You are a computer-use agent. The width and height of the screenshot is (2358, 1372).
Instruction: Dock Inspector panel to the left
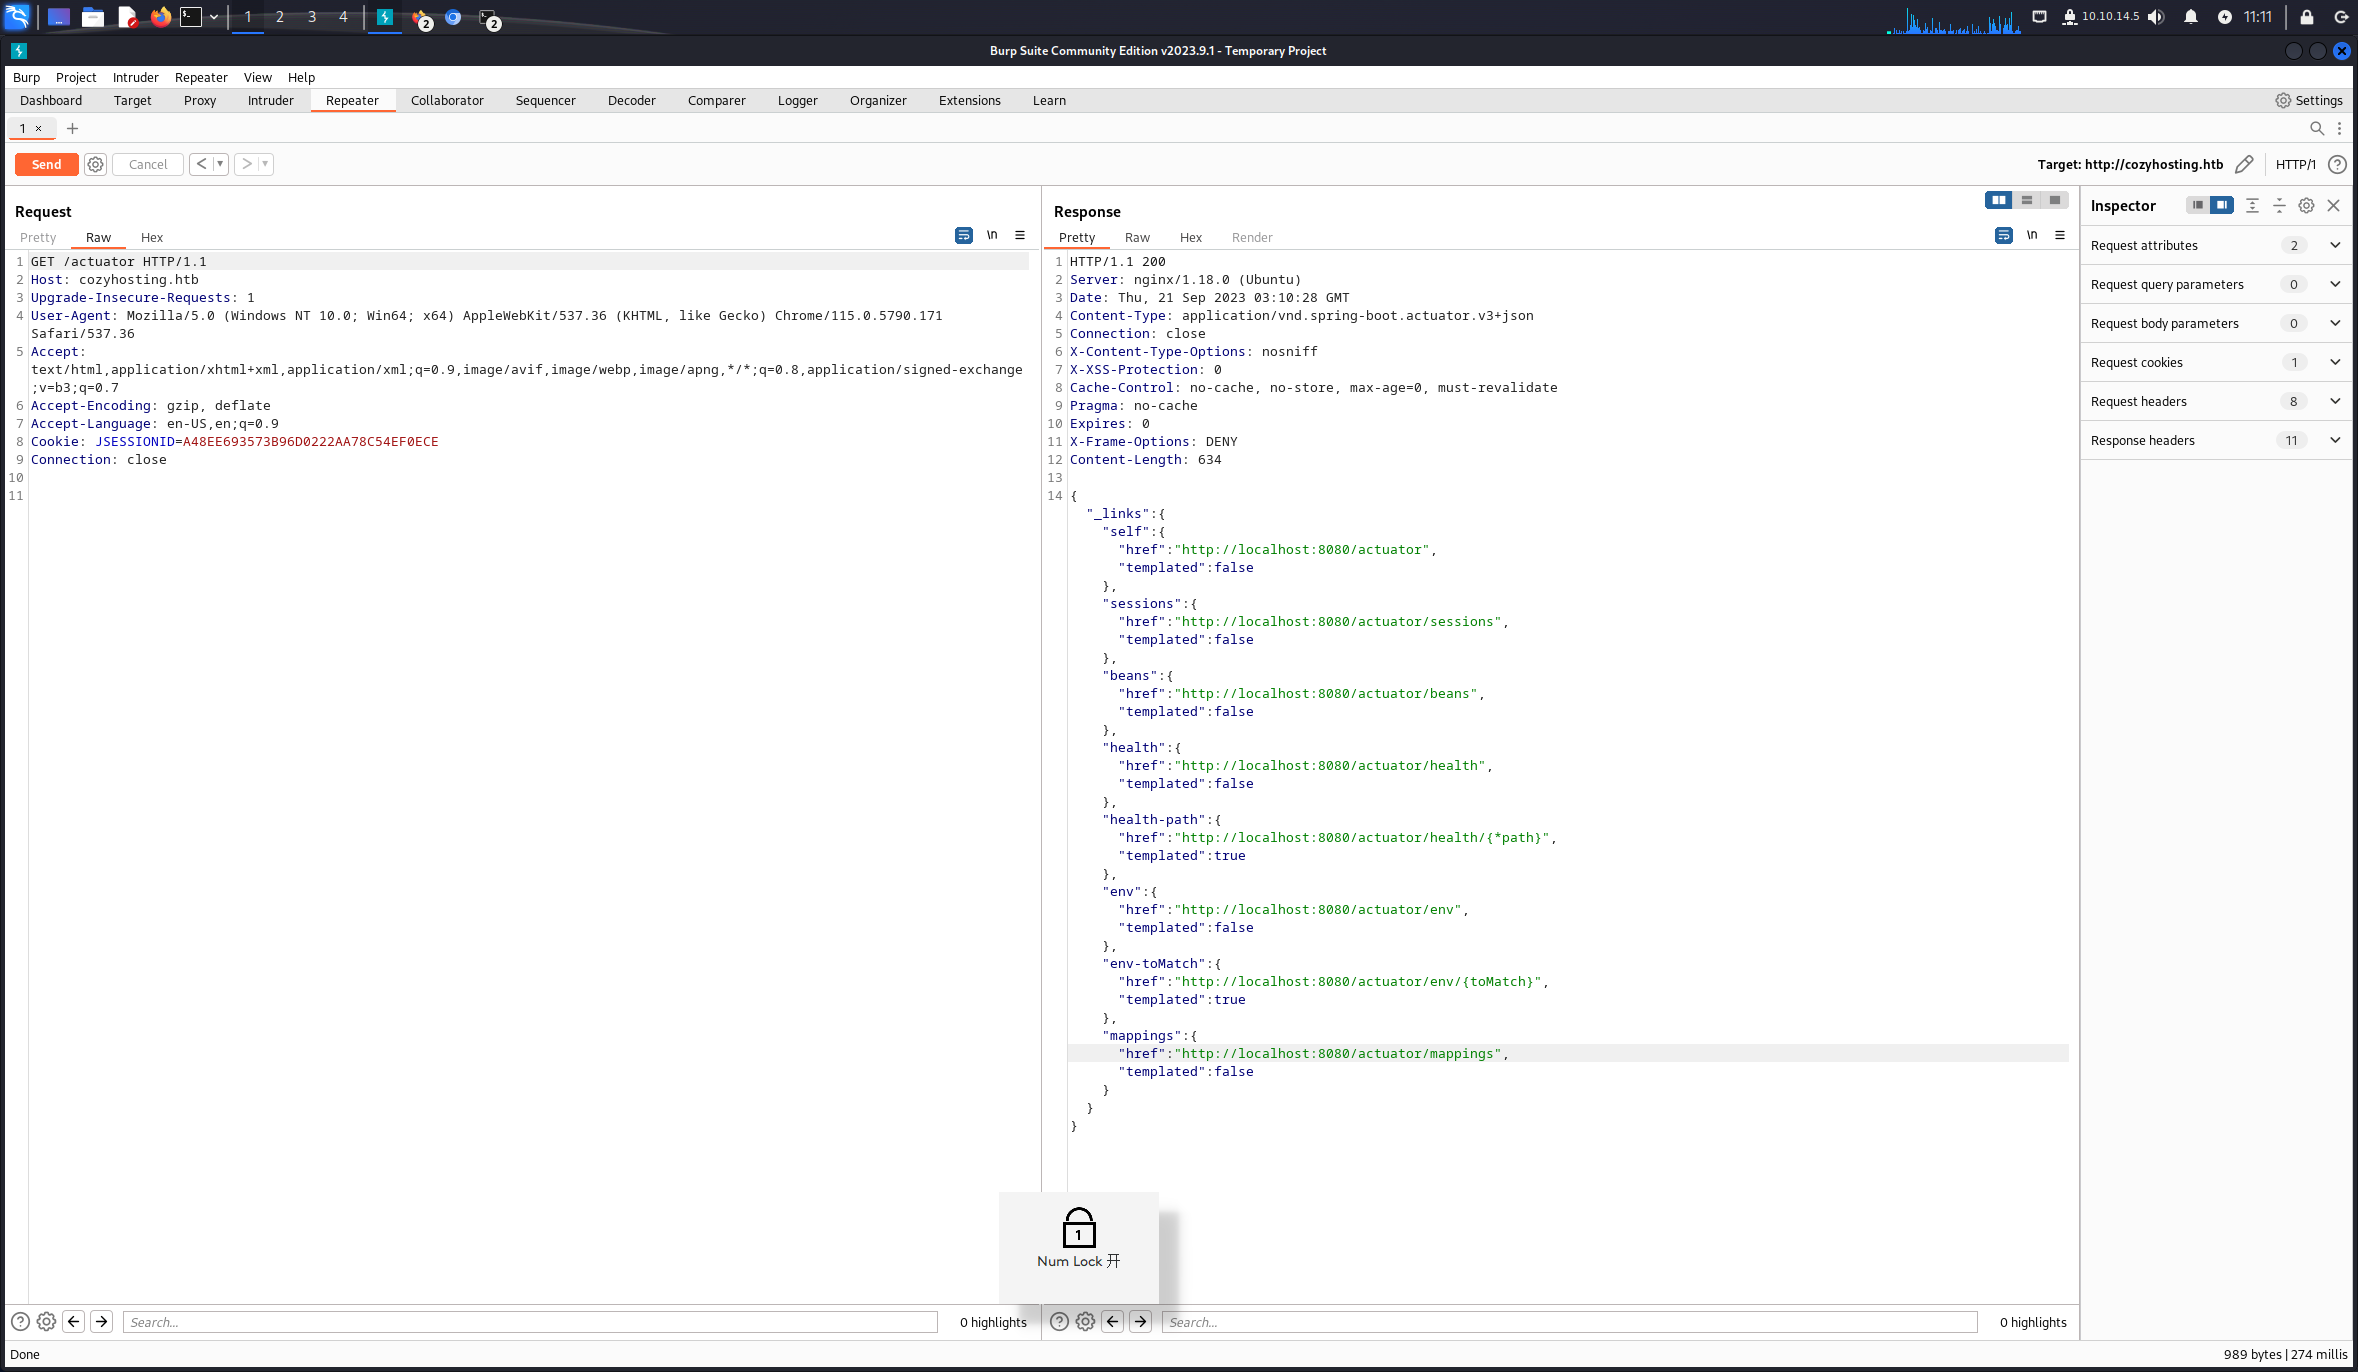pyautogui.click(x=2197, y=205)
